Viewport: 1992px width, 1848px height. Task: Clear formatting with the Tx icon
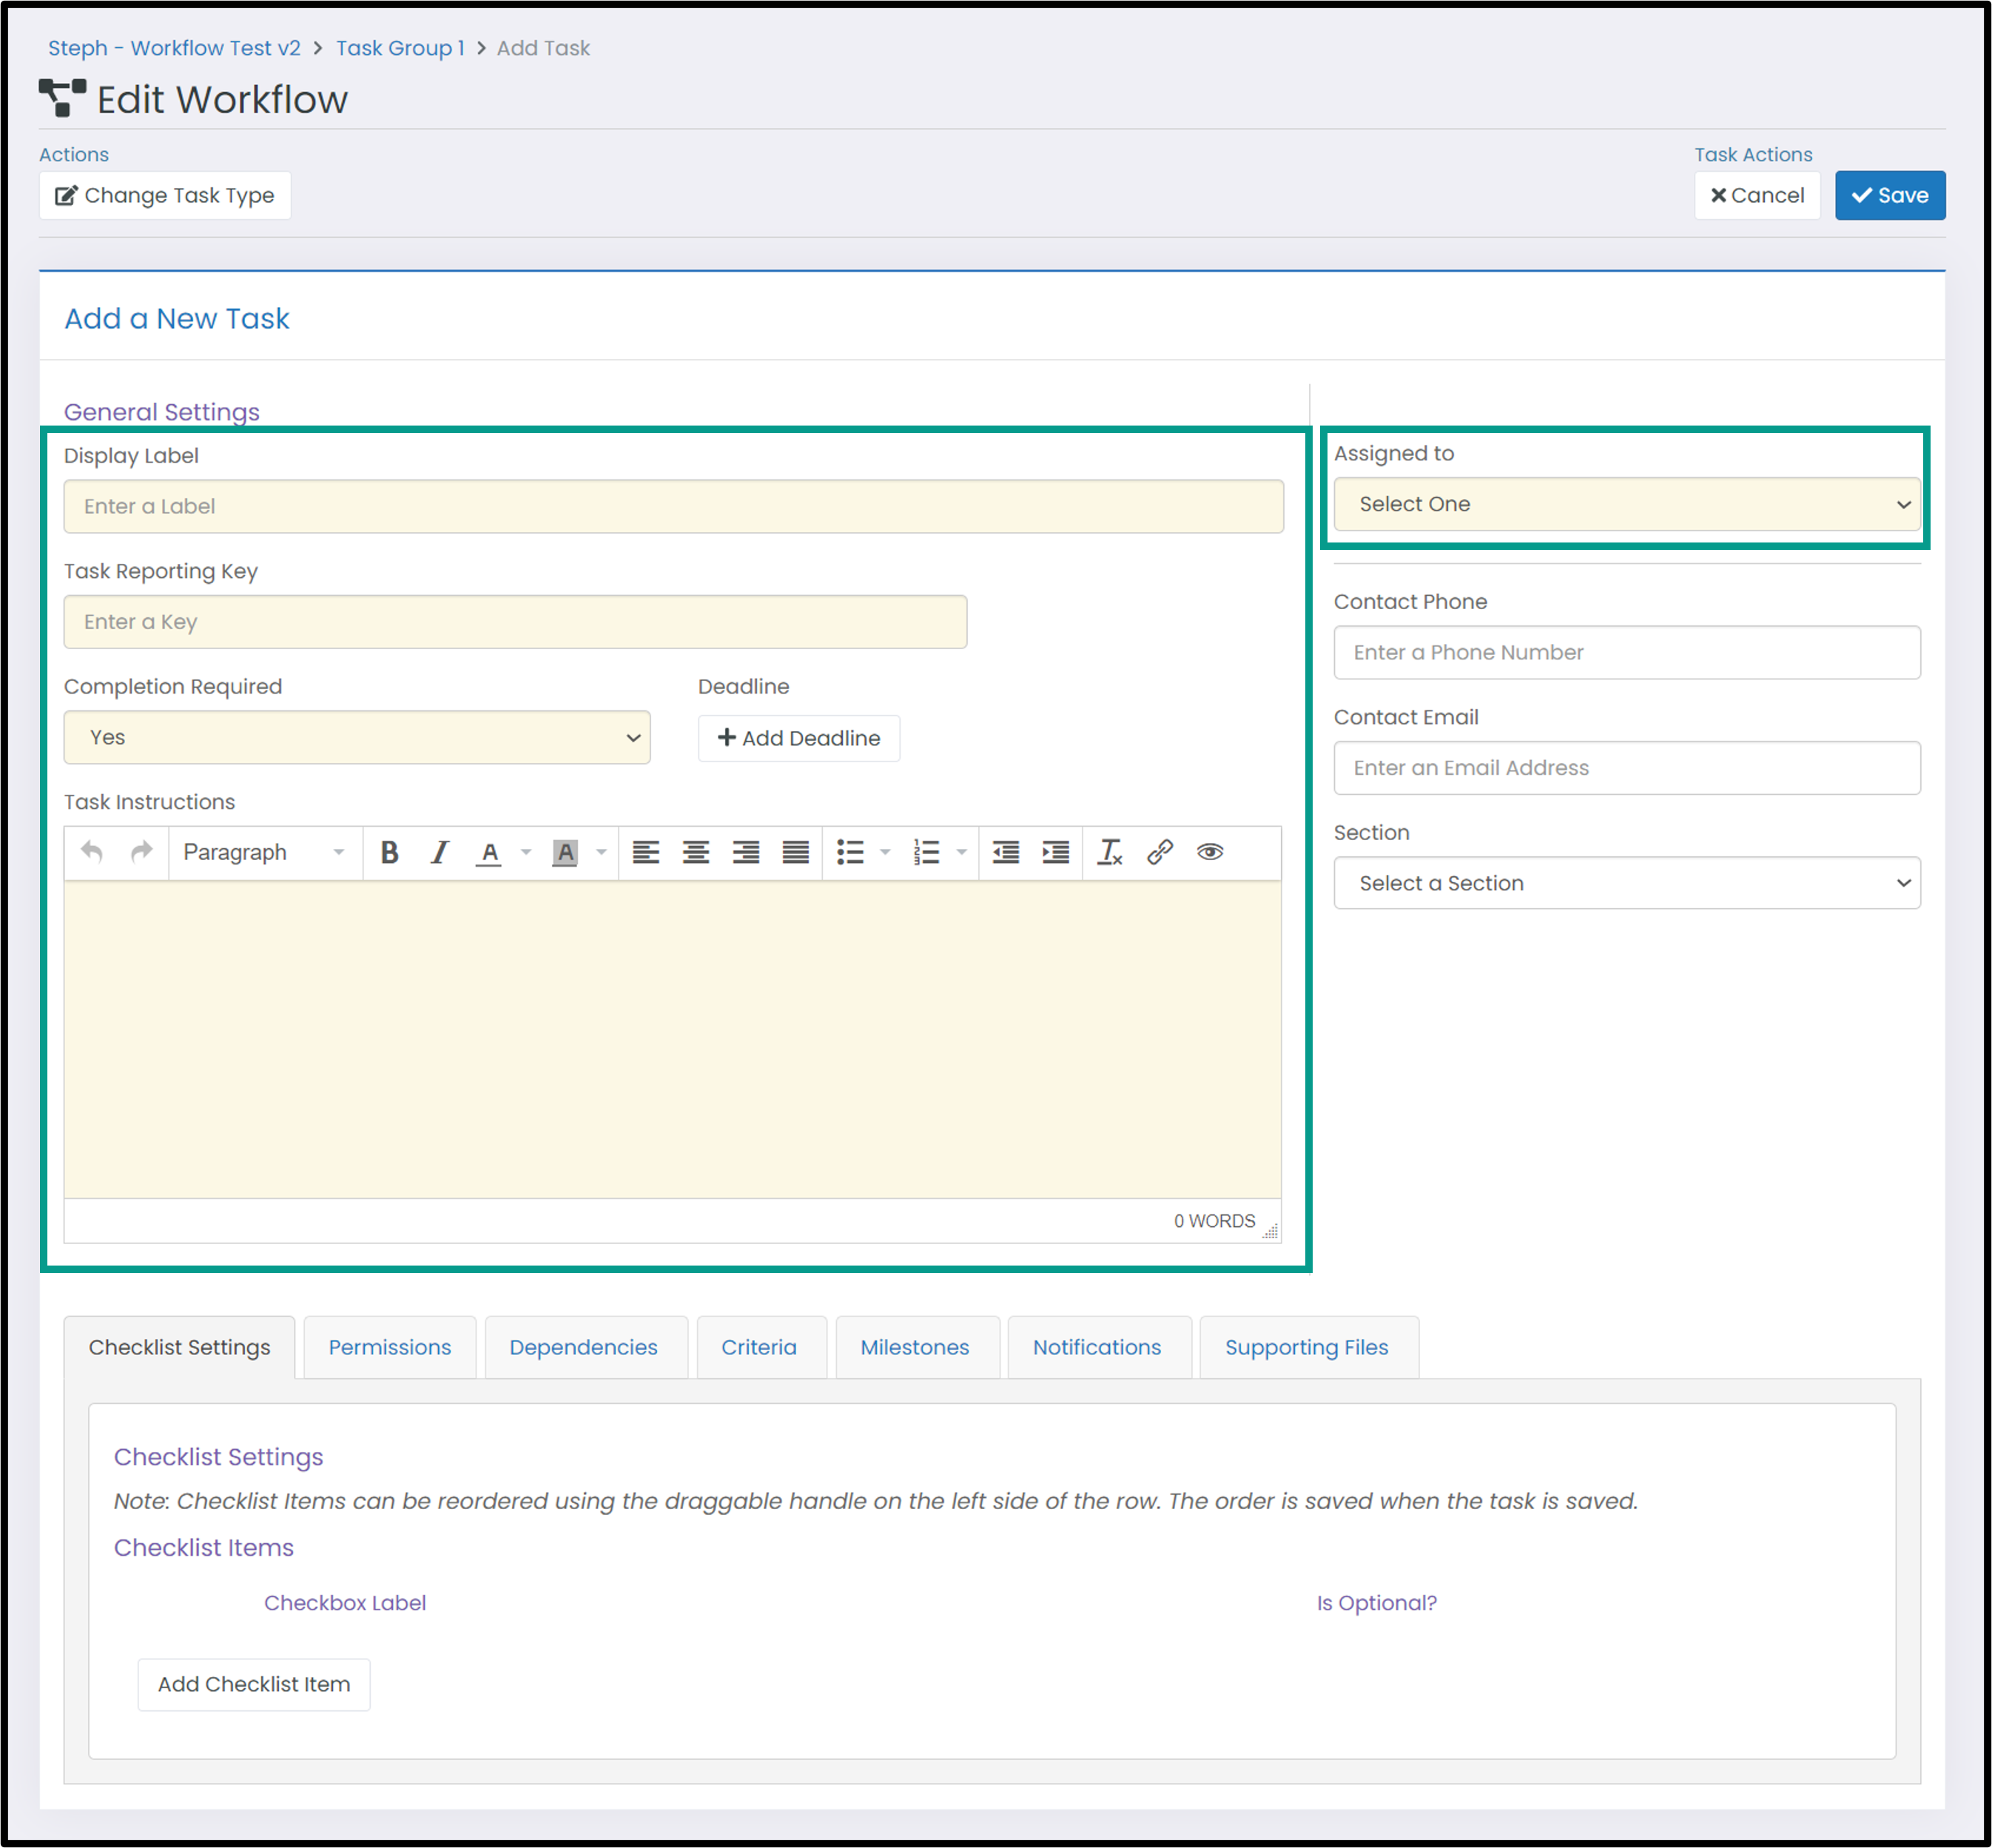coord(1110,852)
